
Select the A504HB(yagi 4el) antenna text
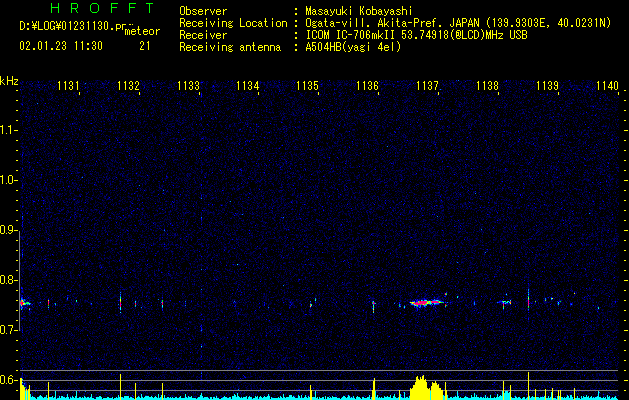[353, 47]
